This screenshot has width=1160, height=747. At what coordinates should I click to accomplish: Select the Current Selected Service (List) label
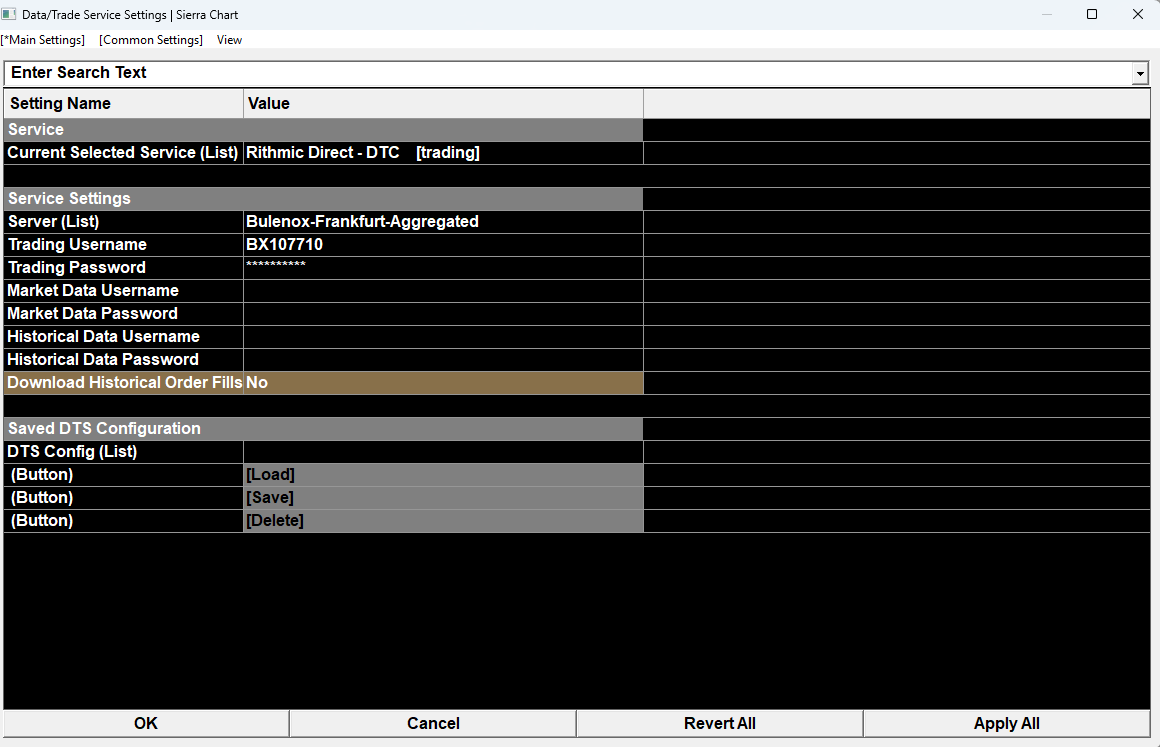pos(124,153)
